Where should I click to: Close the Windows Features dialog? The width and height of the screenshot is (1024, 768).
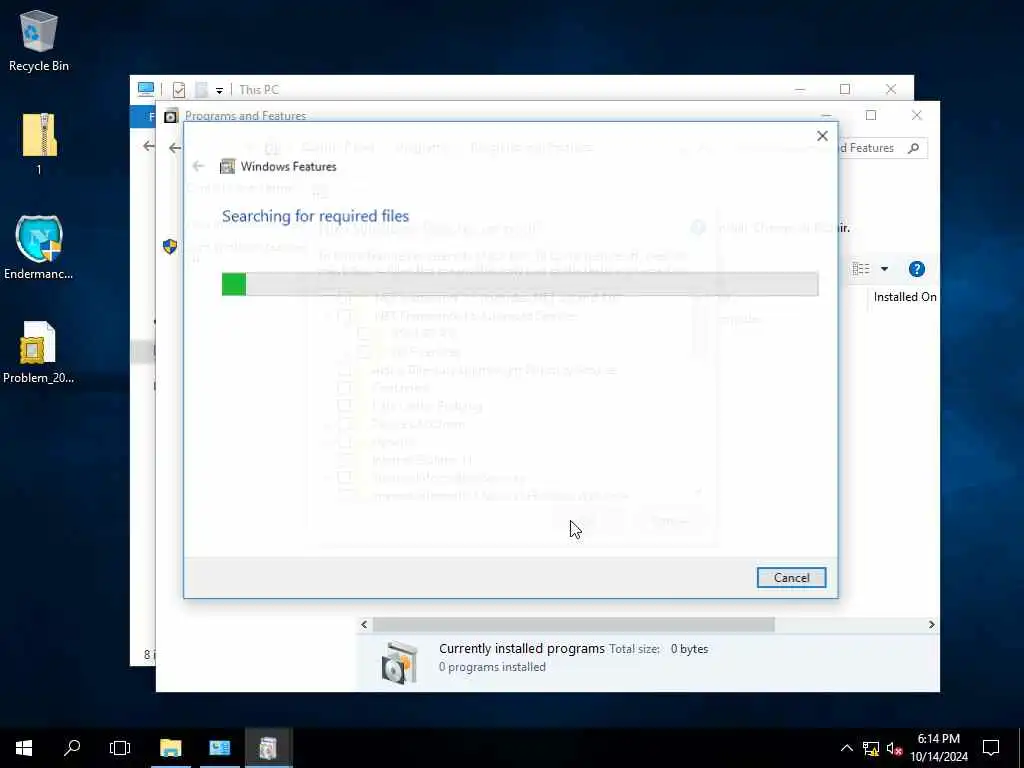(822, 136)
